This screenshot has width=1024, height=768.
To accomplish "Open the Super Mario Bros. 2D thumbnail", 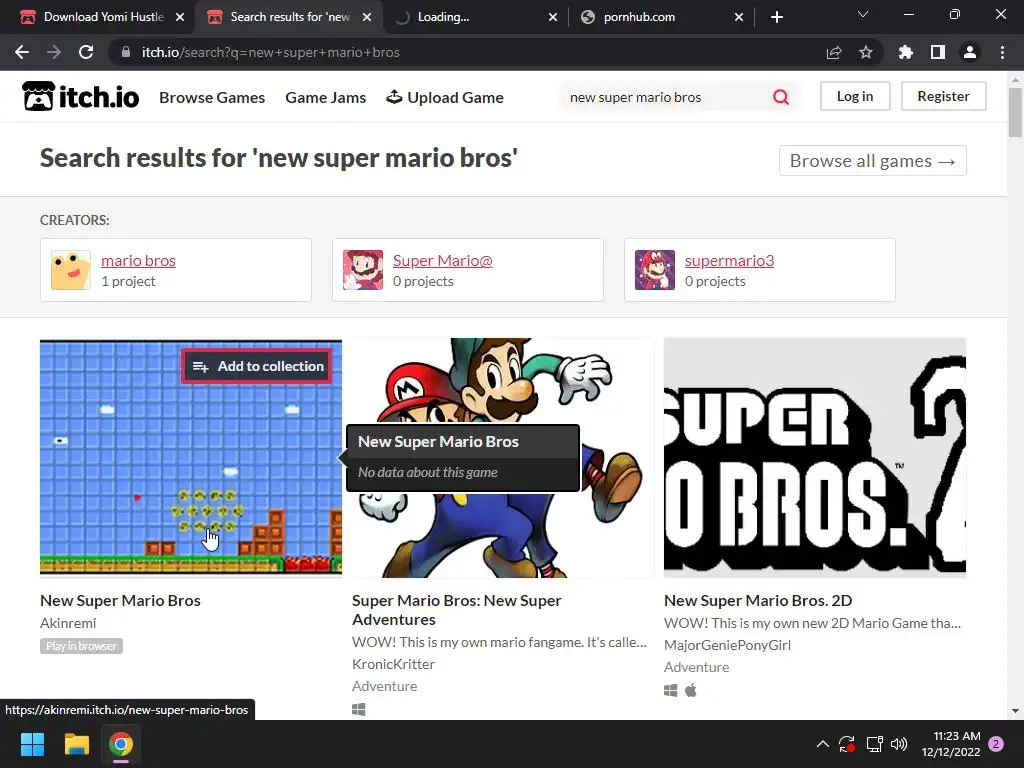I will pyautogui.click(x=814, y=457).
